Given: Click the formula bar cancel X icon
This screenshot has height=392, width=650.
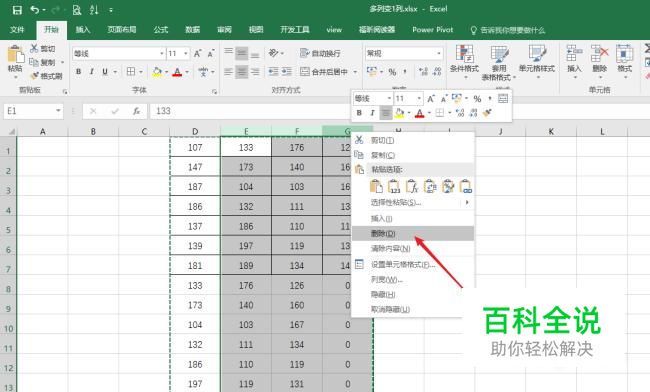Looking at the screenshot, I should [93, 111].
